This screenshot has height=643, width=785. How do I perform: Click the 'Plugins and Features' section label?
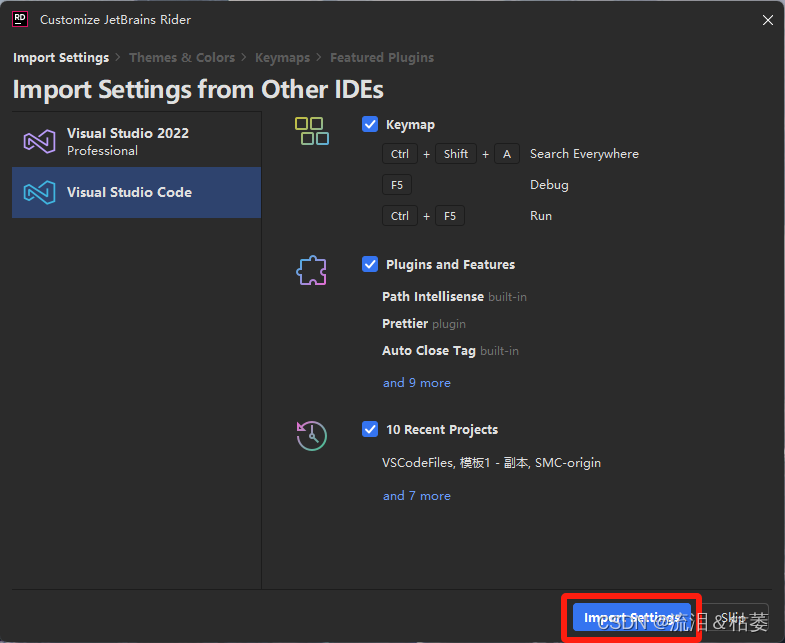point(450,264)
